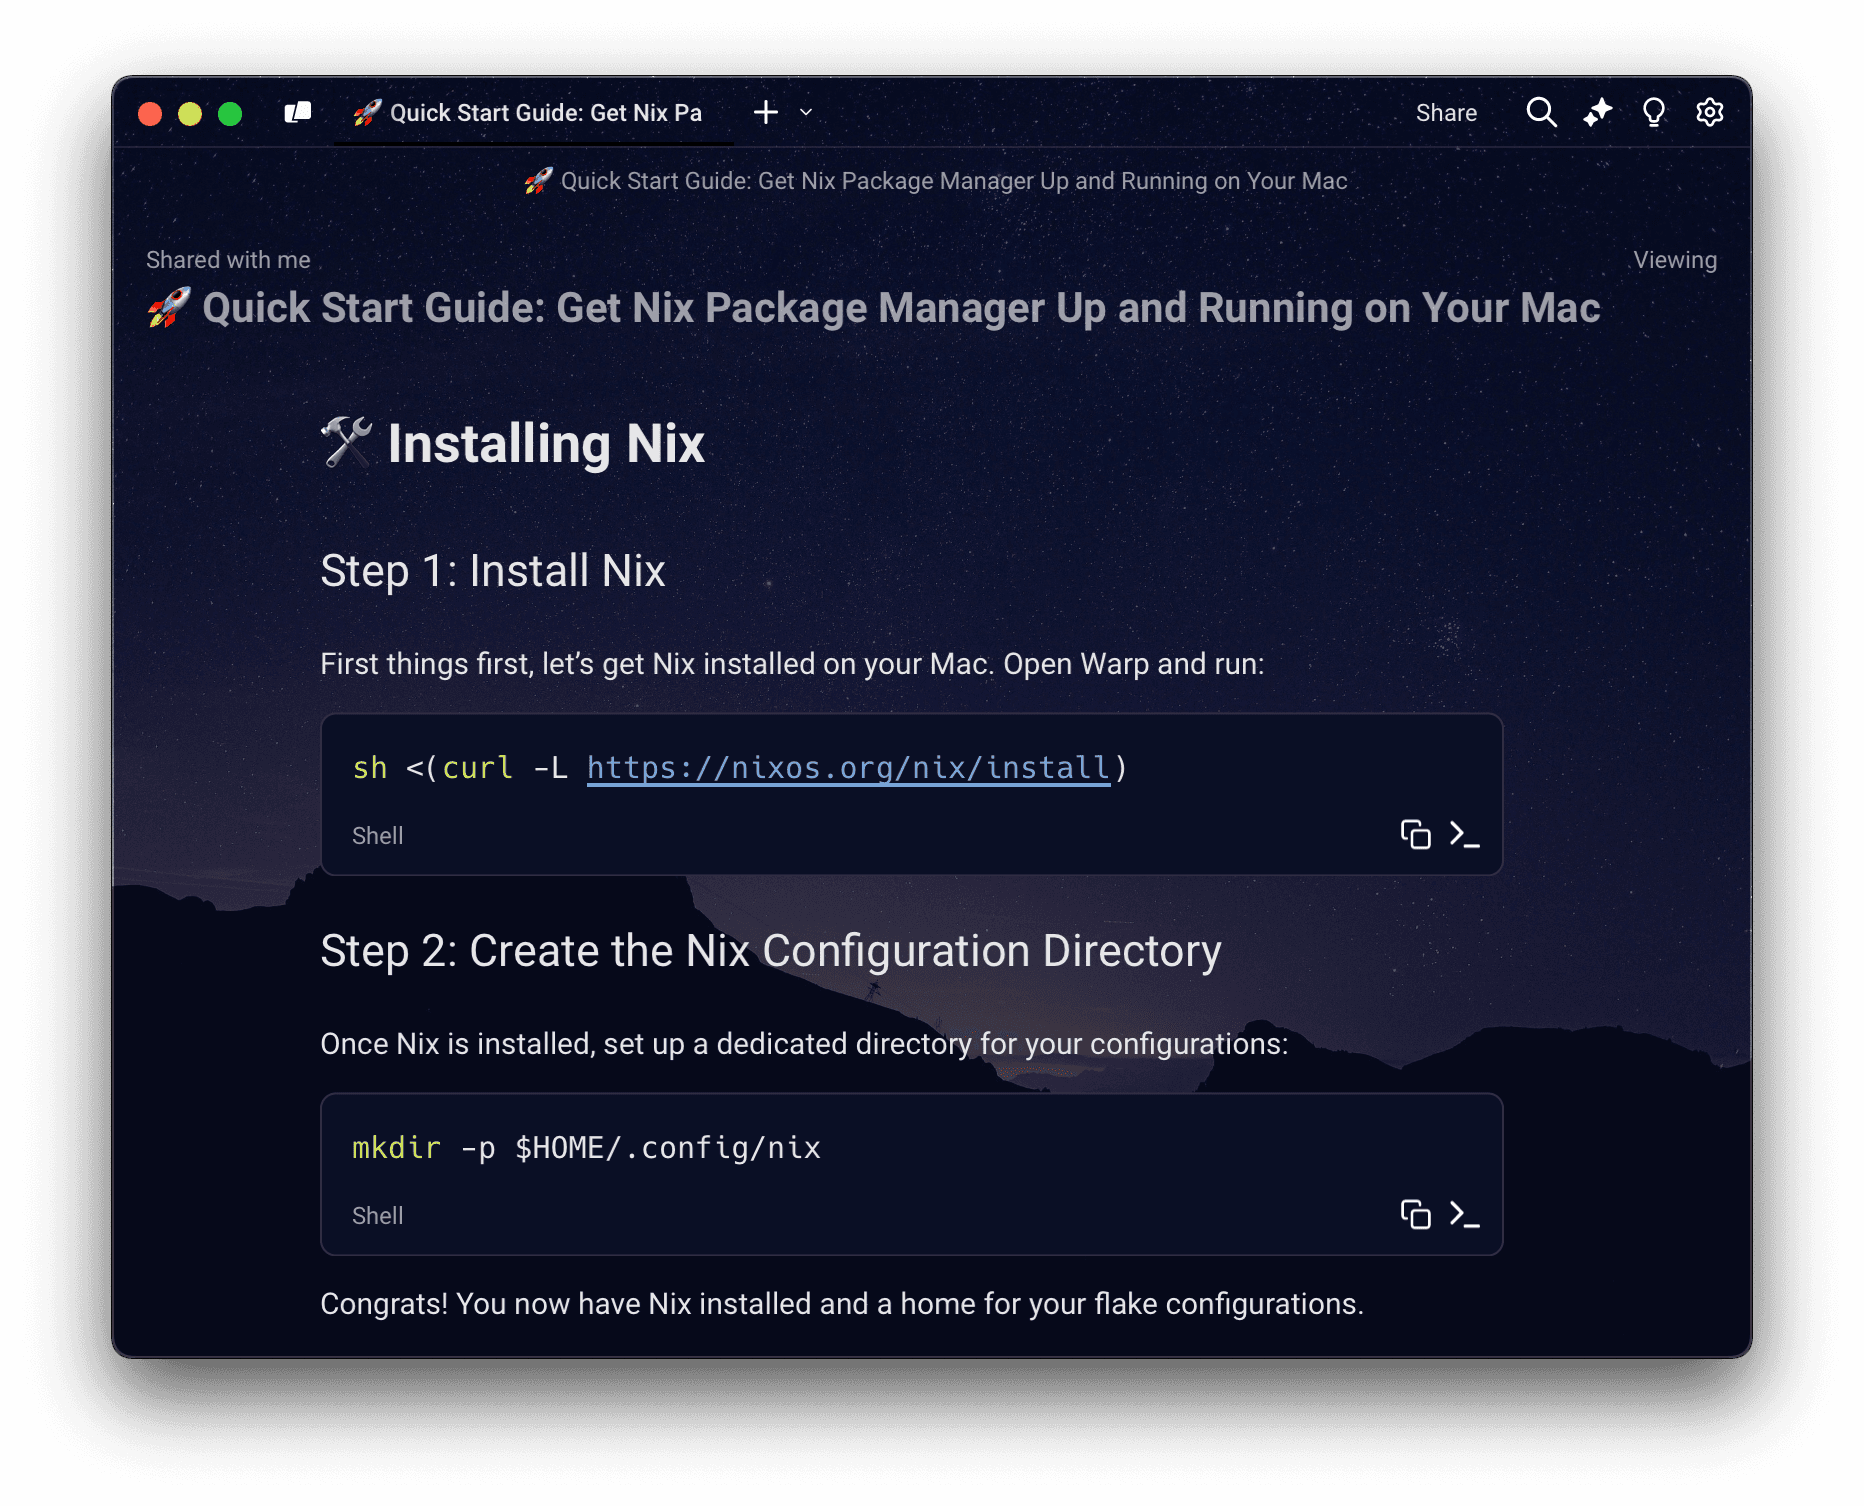
Task: Click the Step 1: Install Nix heading
Action: pos(492,571)
